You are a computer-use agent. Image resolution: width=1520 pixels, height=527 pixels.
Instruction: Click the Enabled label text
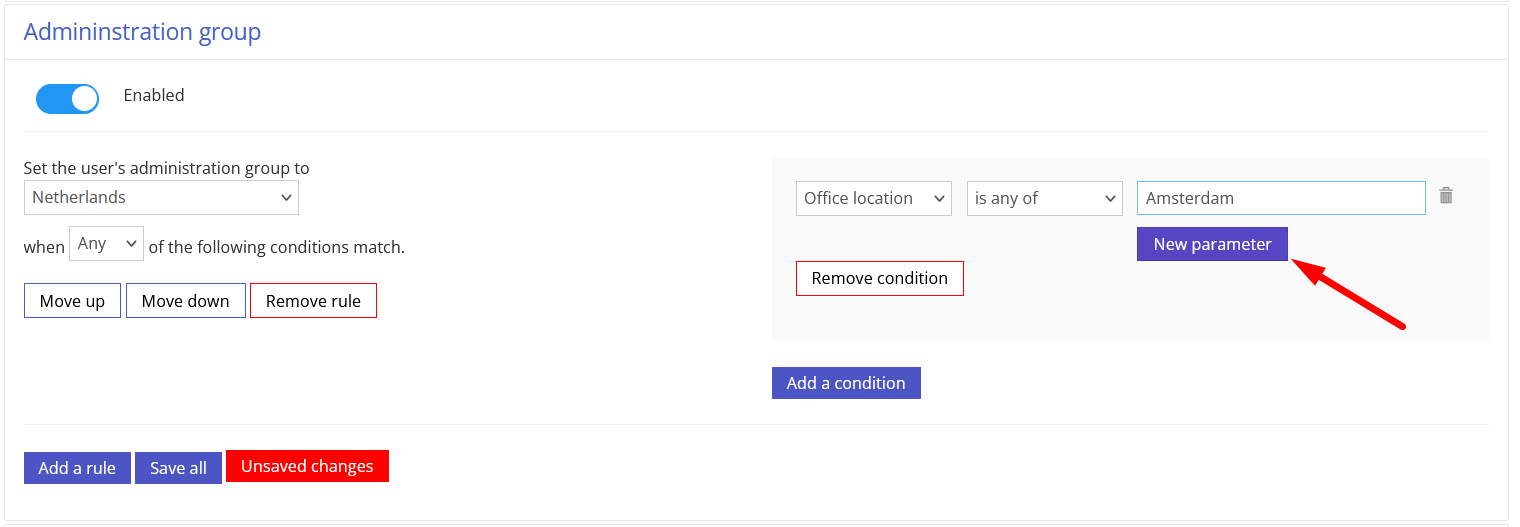154,95
